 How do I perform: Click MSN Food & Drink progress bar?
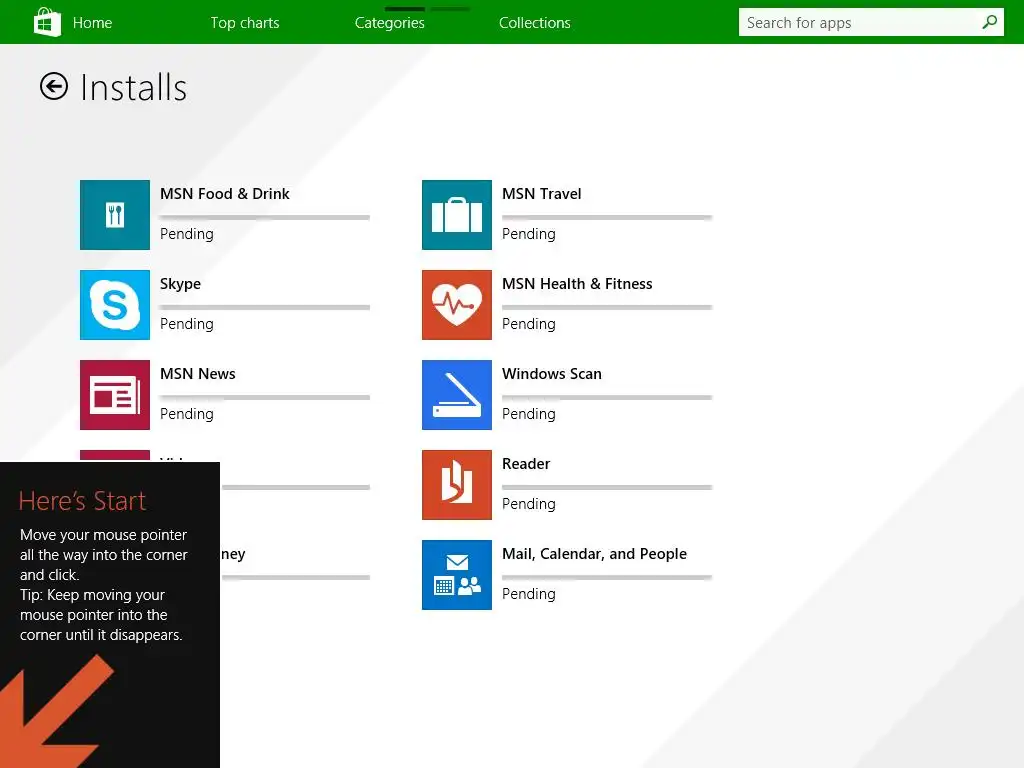click(264, 217)
